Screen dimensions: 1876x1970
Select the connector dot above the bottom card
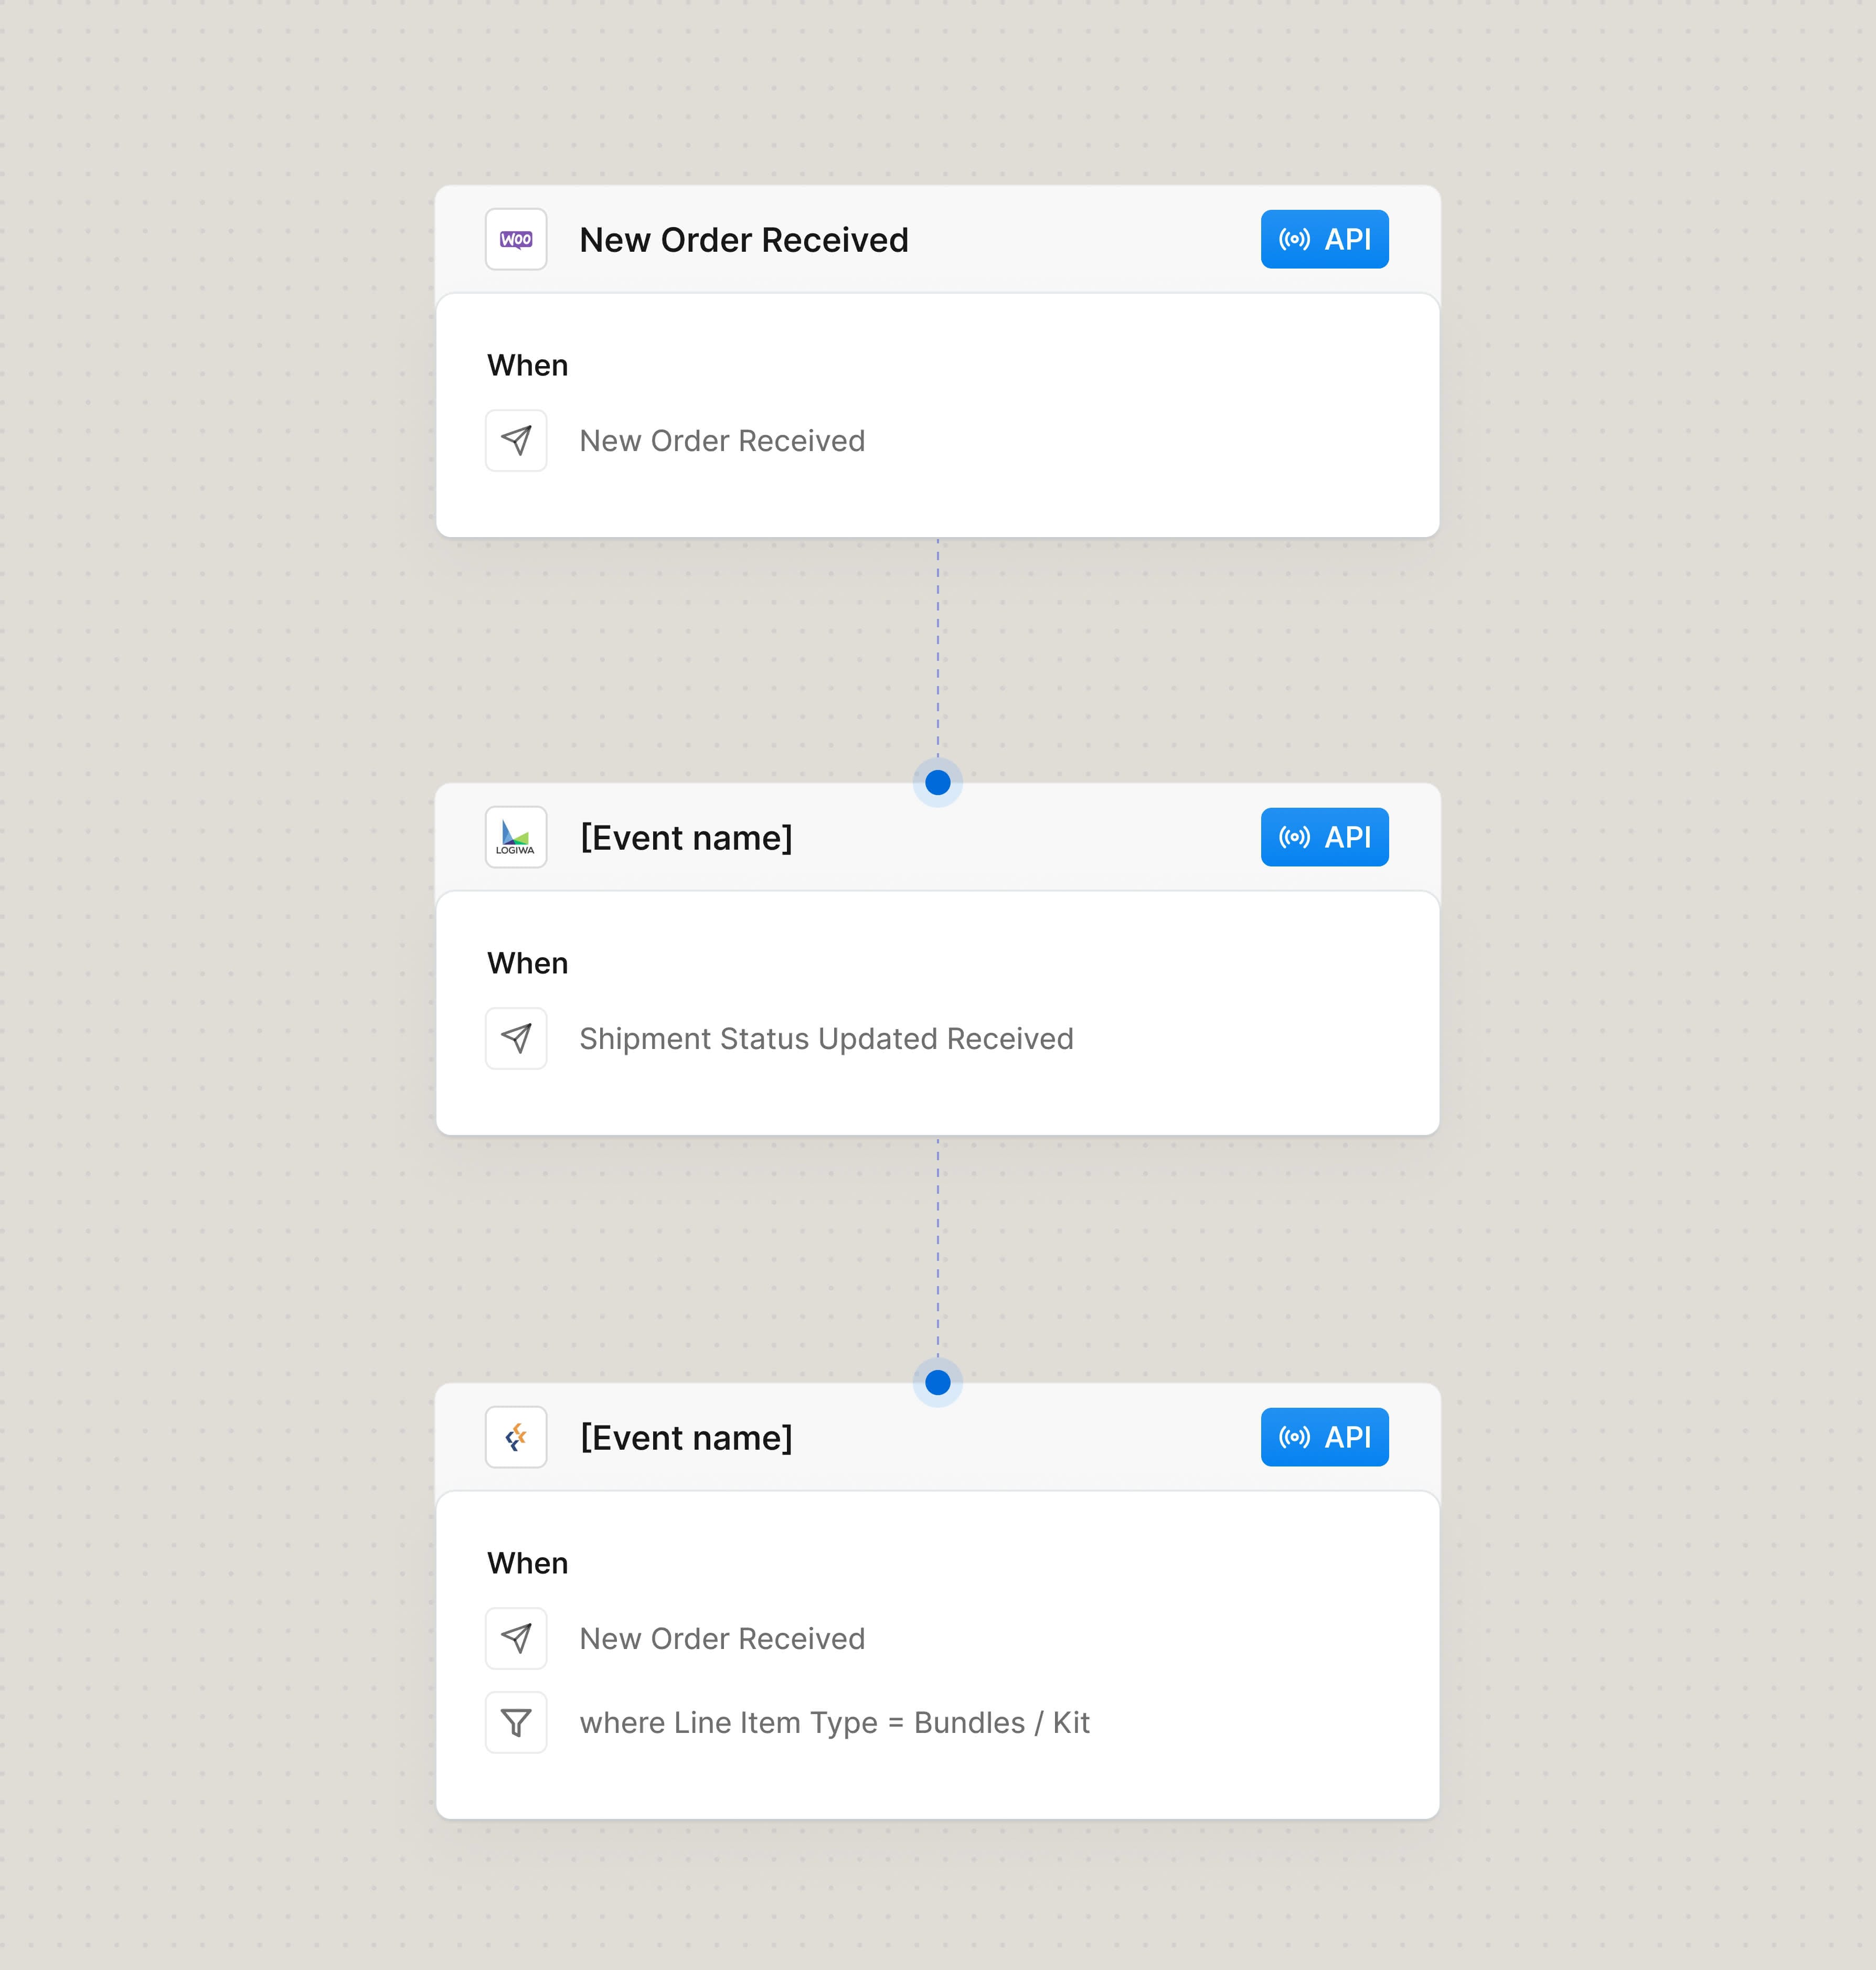937,1383
